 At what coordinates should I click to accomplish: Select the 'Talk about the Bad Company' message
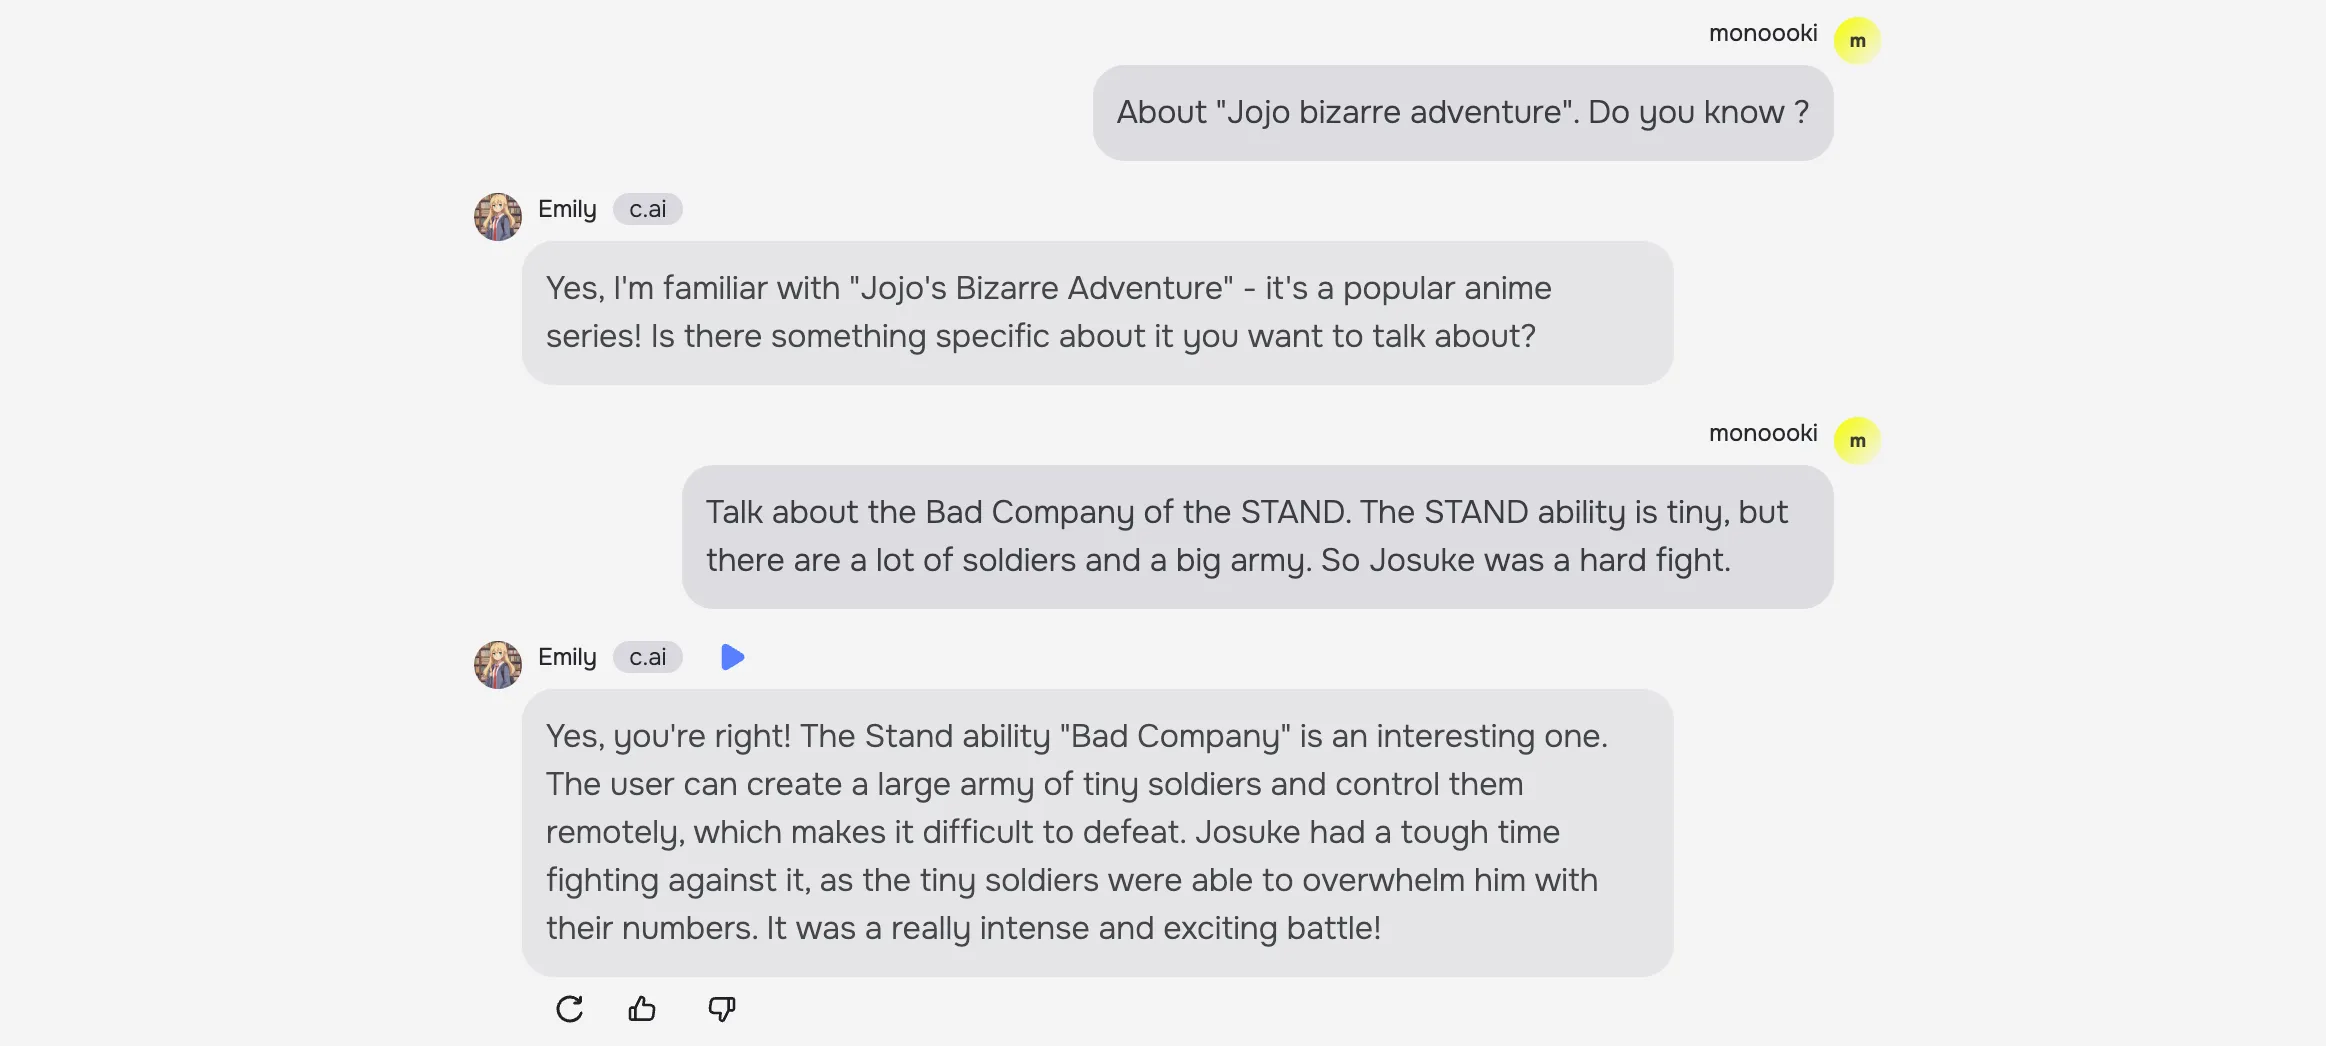[x=1257, y=536]
